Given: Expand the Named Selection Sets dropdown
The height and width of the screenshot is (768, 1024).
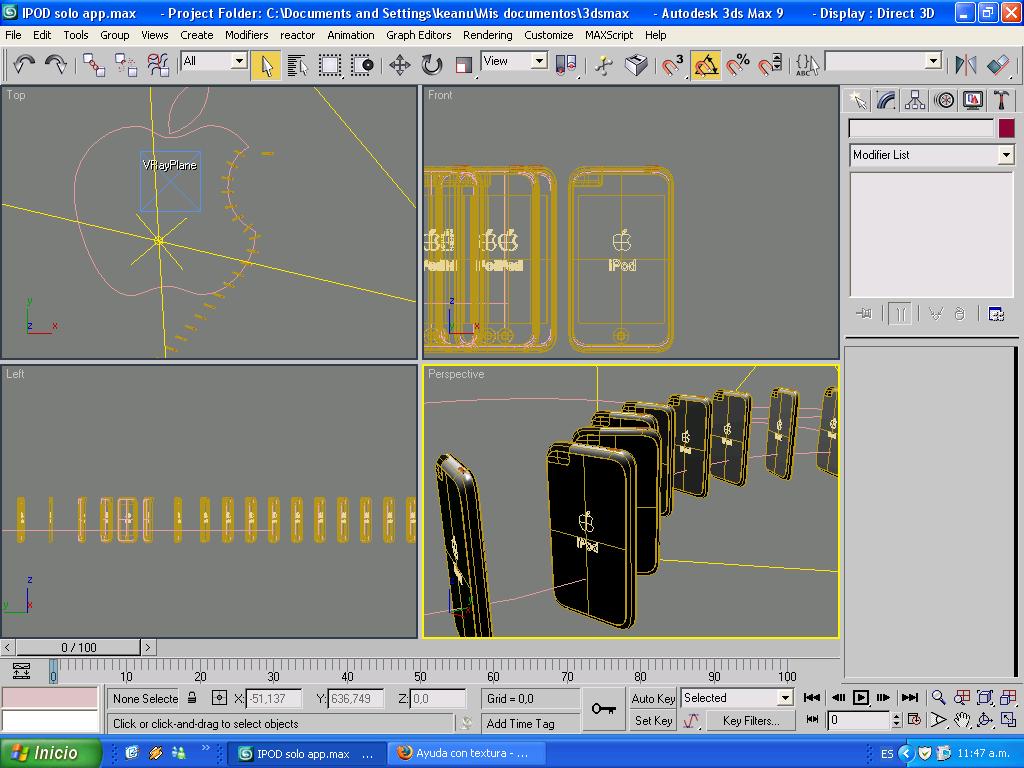Looking at the screenshot, I should [x=934, y=61].
